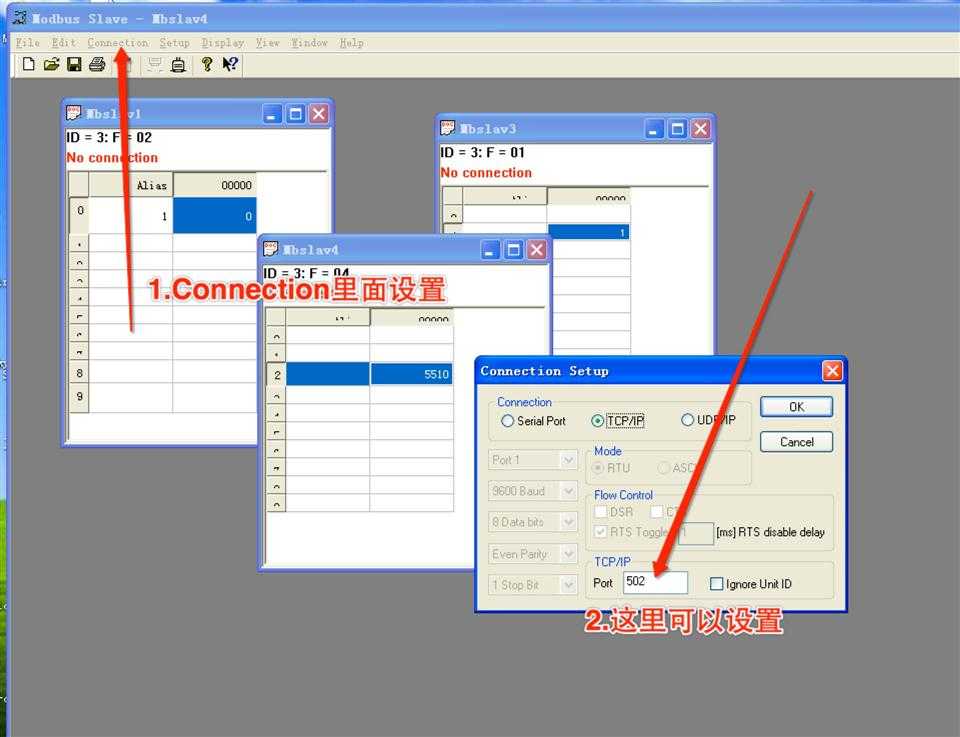Maximize the Mbslav4 child window
The image size is (960, 737).
[514, 249]
